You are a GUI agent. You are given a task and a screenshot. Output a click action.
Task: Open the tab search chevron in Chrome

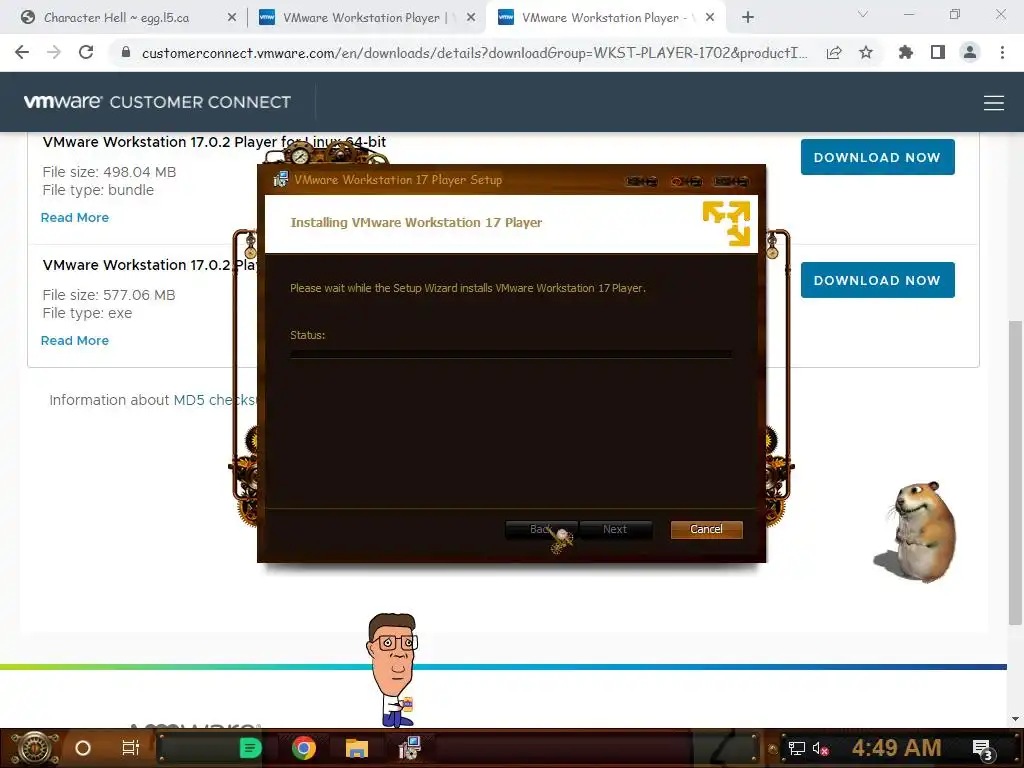tap(863, 14)
